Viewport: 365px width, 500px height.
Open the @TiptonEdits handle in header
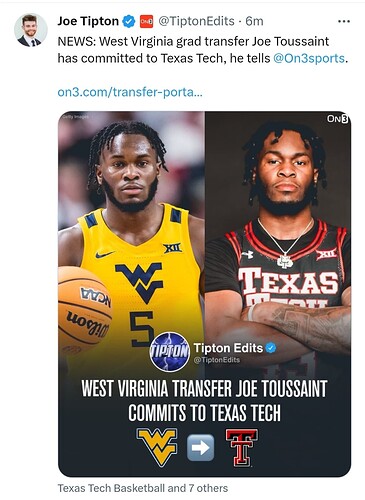coord(196,21)
